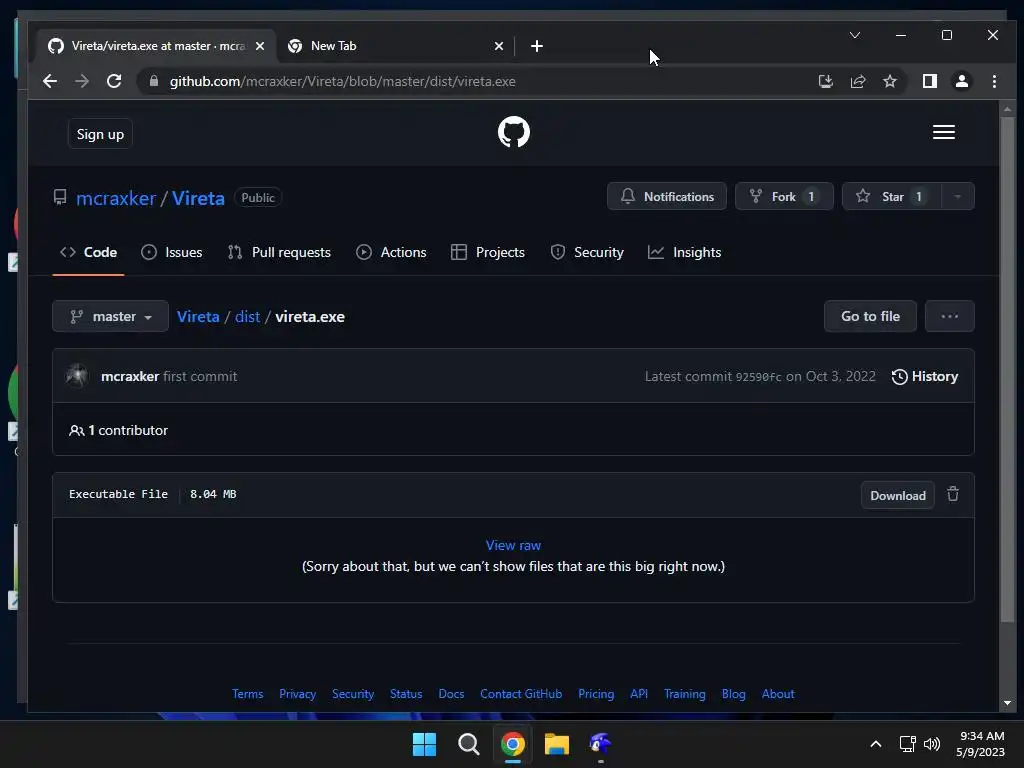Open the three-dot more file options
1024x768 pixels.
[x=950, y=316]
